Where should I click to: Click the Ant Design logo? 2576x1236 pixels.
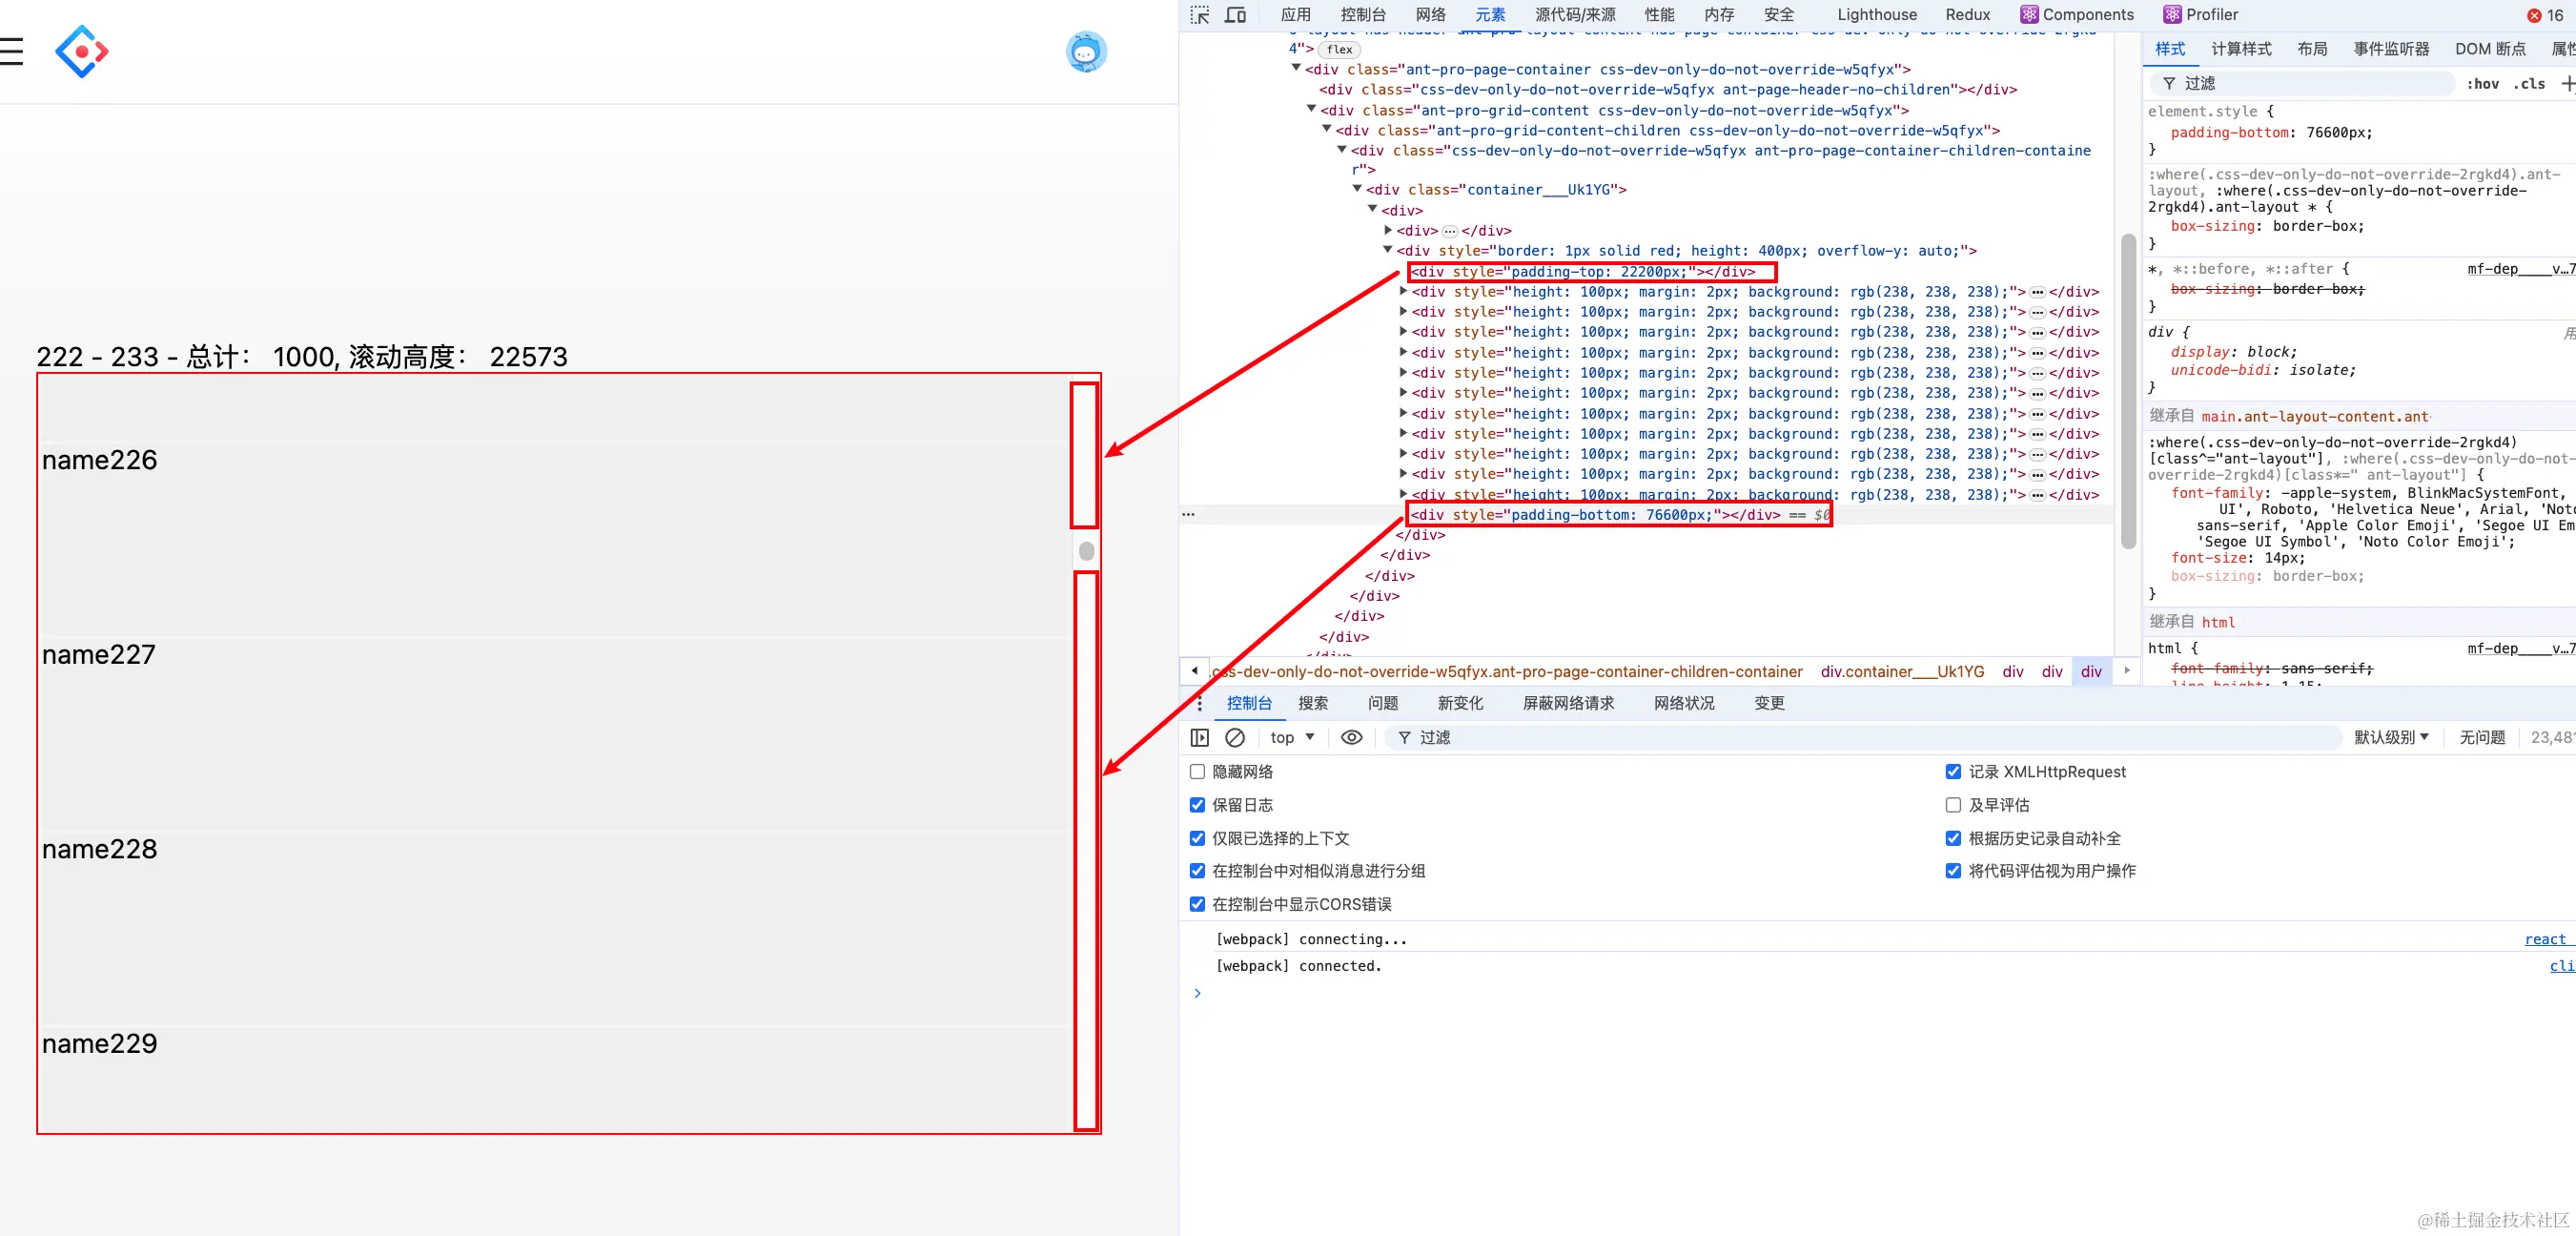click(x=82, y=51)
